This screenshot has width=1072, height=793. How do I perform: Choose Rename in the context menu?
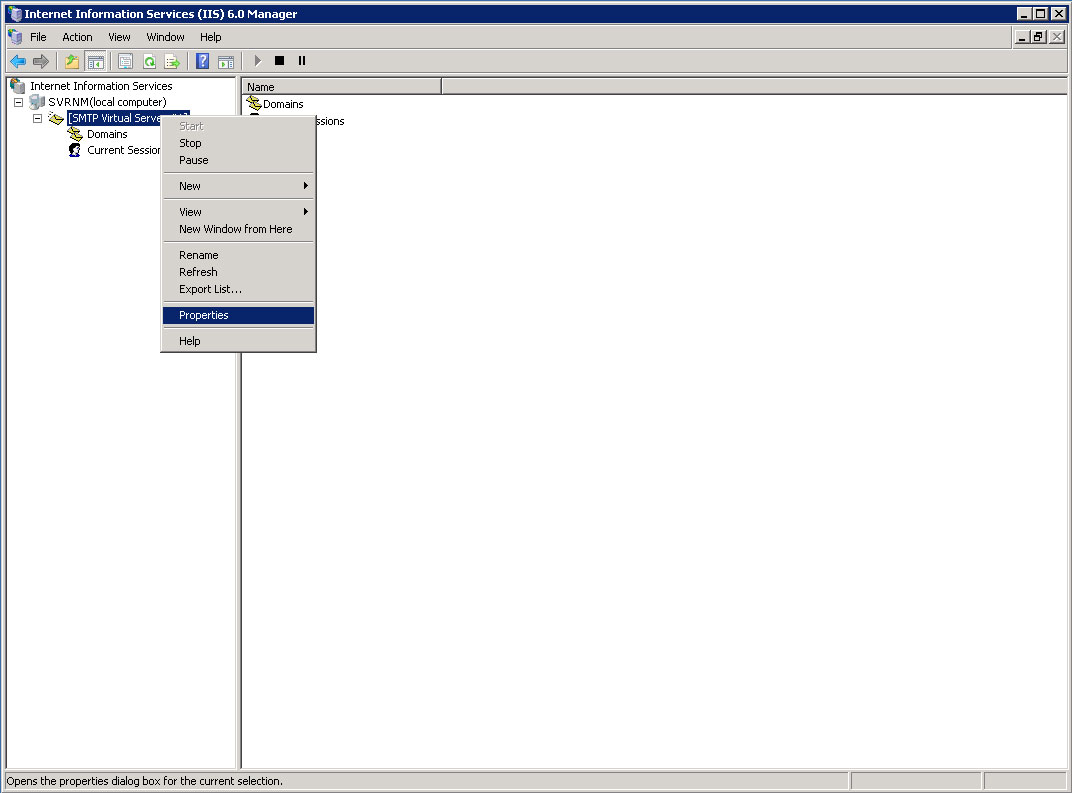click(x=238, y=255)
